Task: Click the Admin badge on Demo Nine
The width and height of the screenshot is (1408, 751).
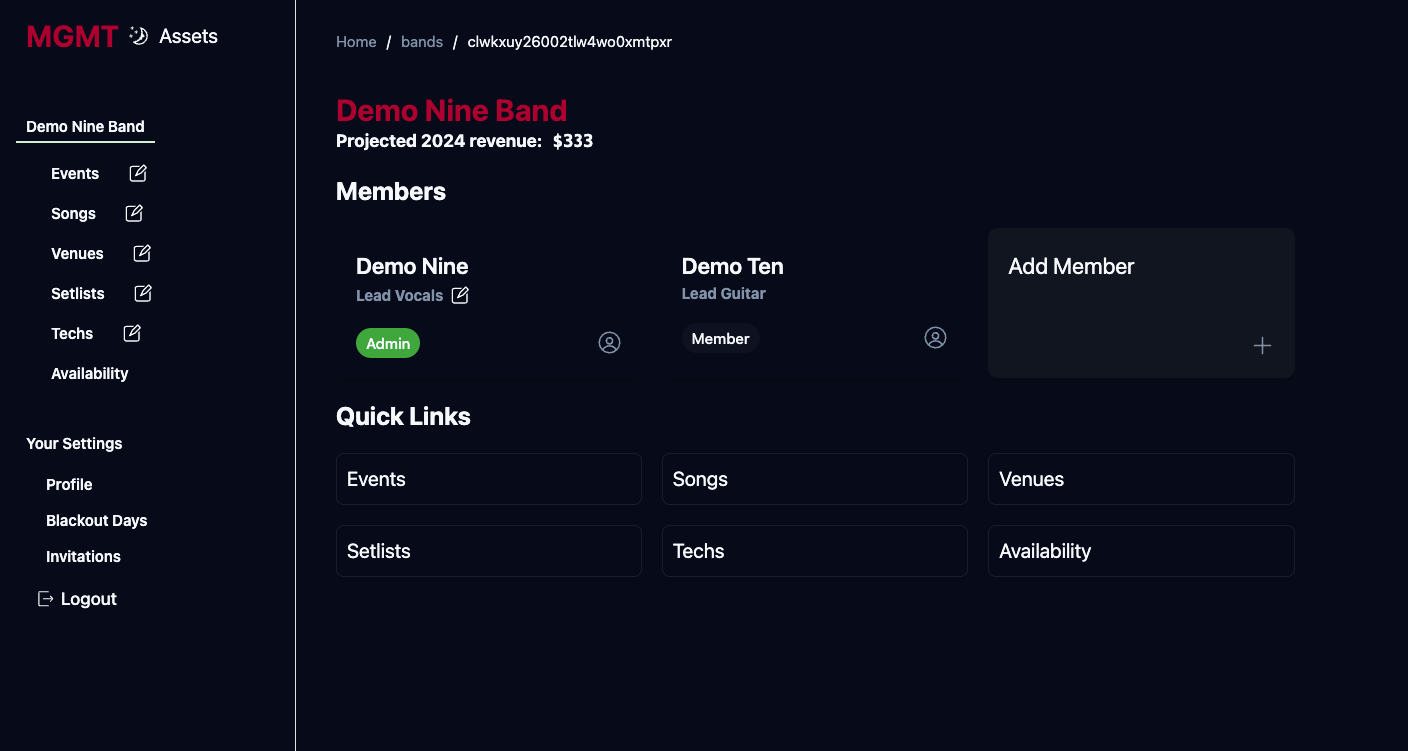Action: click(x=388, y=343)
